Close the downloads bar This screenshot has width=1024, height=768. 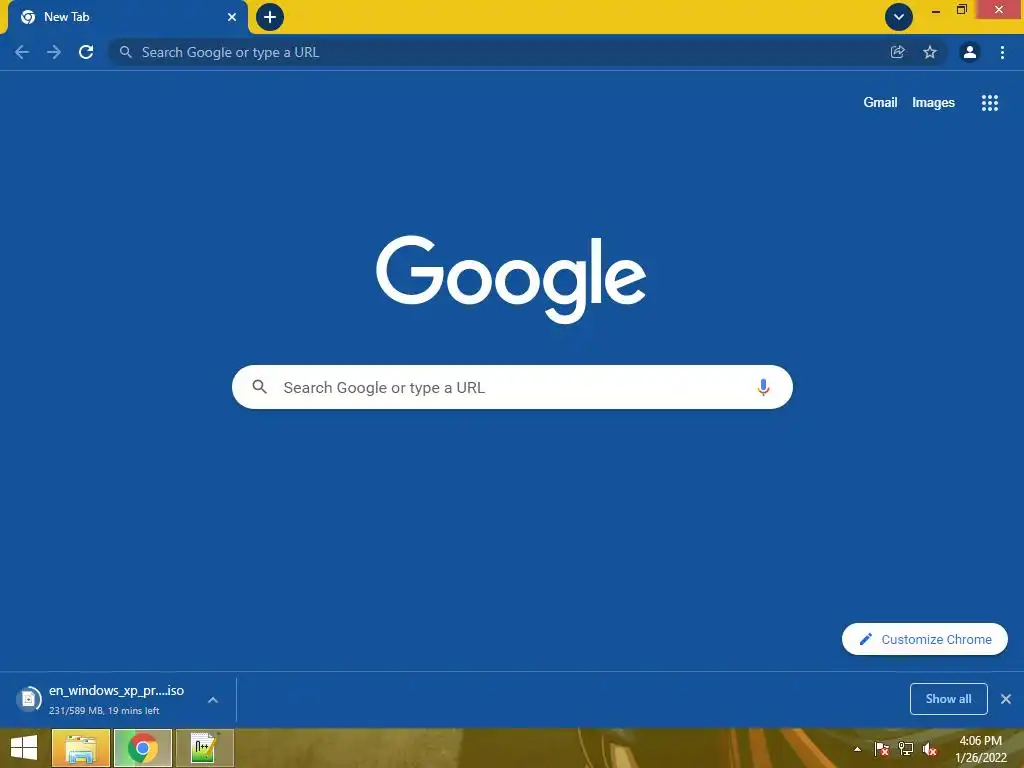[x=1006, y=699]
